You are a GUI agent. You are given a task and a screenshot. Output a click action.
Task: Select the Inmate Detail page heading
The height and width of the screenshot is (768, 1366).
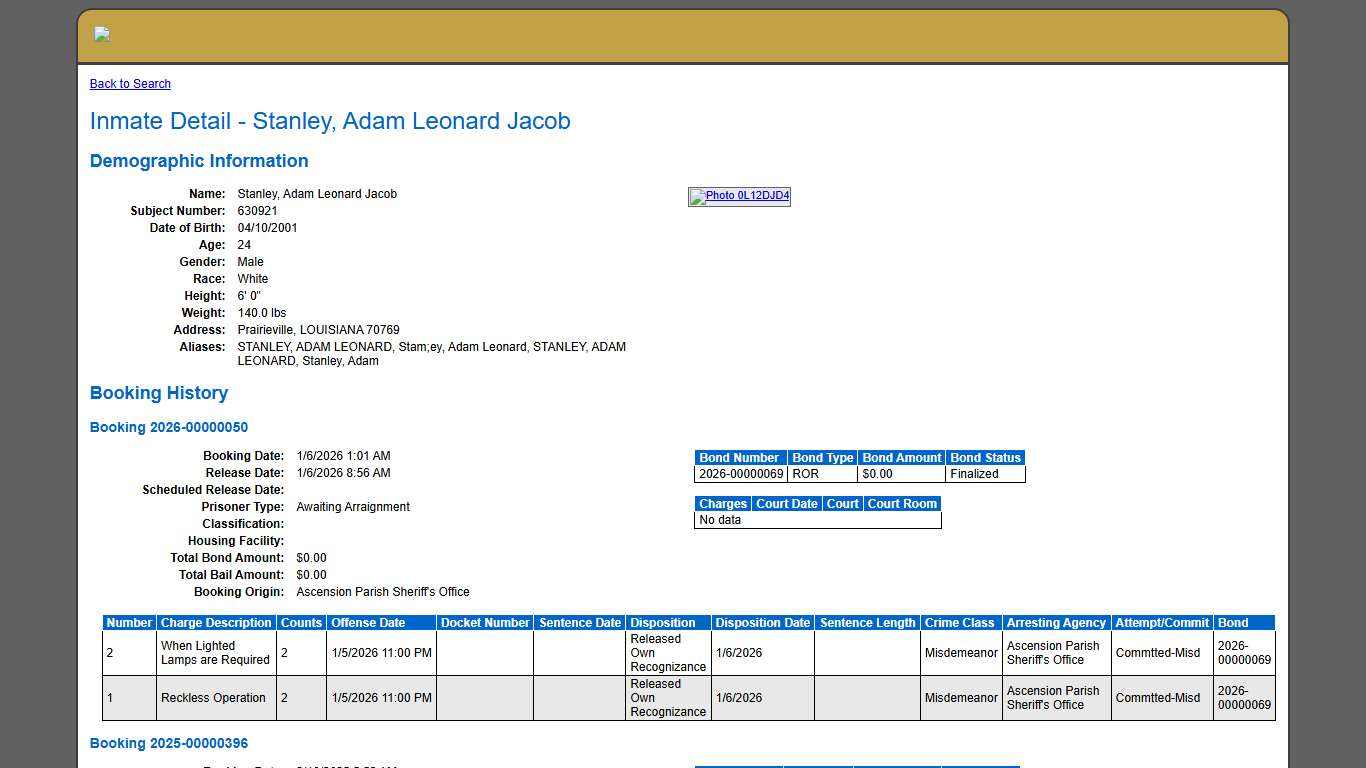[330, 121]
